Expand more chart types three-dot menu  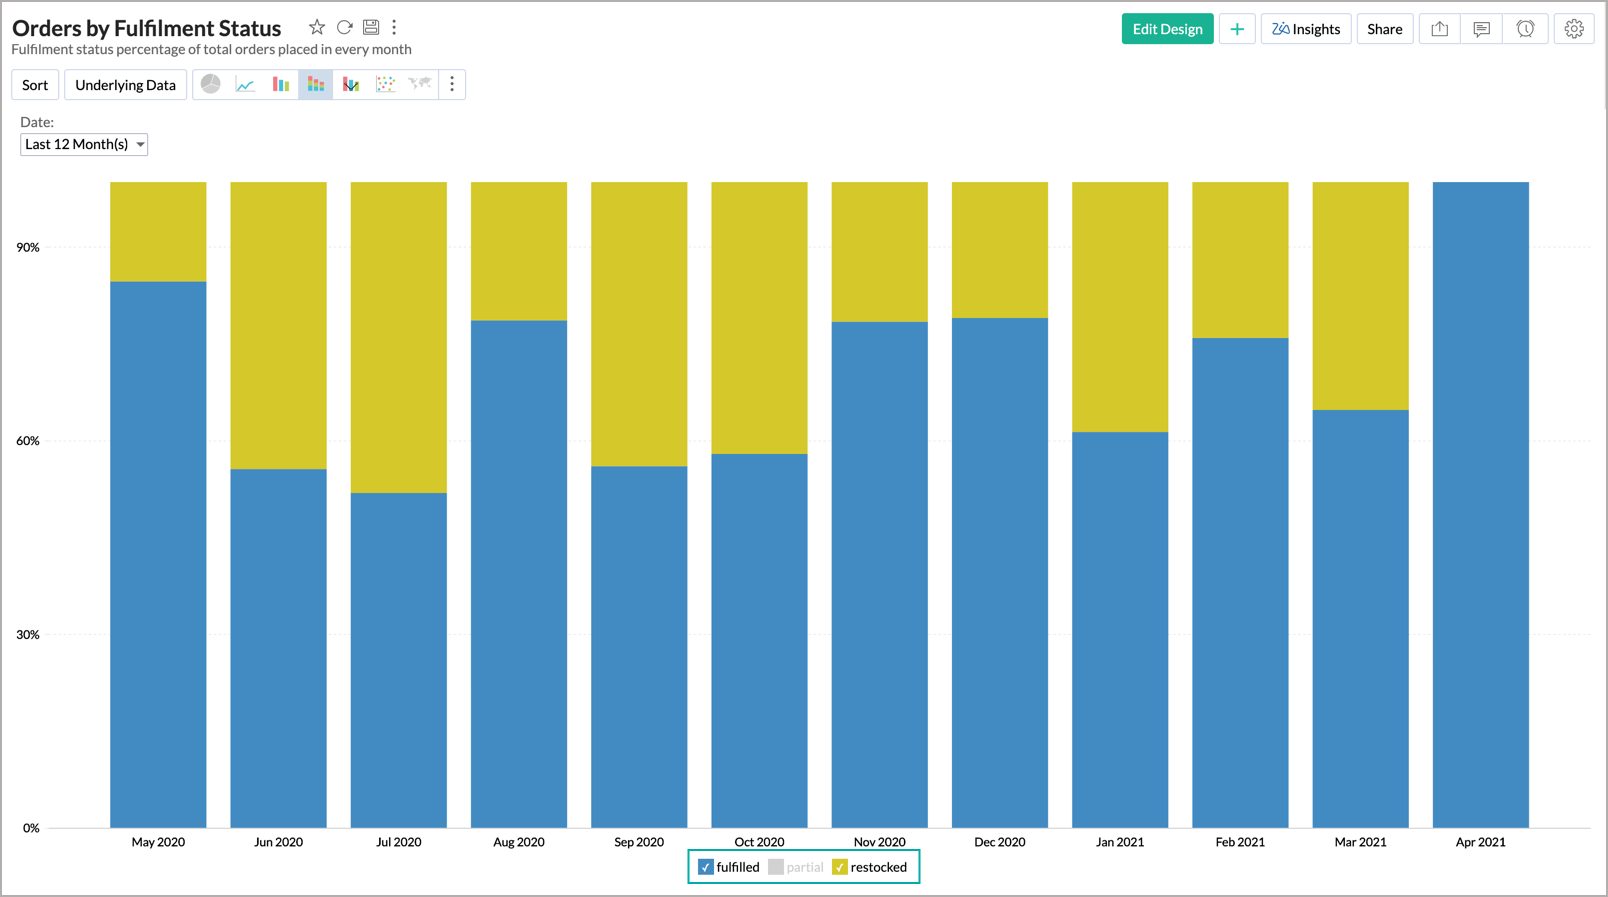pyautogui.click(x=452, y=85)
